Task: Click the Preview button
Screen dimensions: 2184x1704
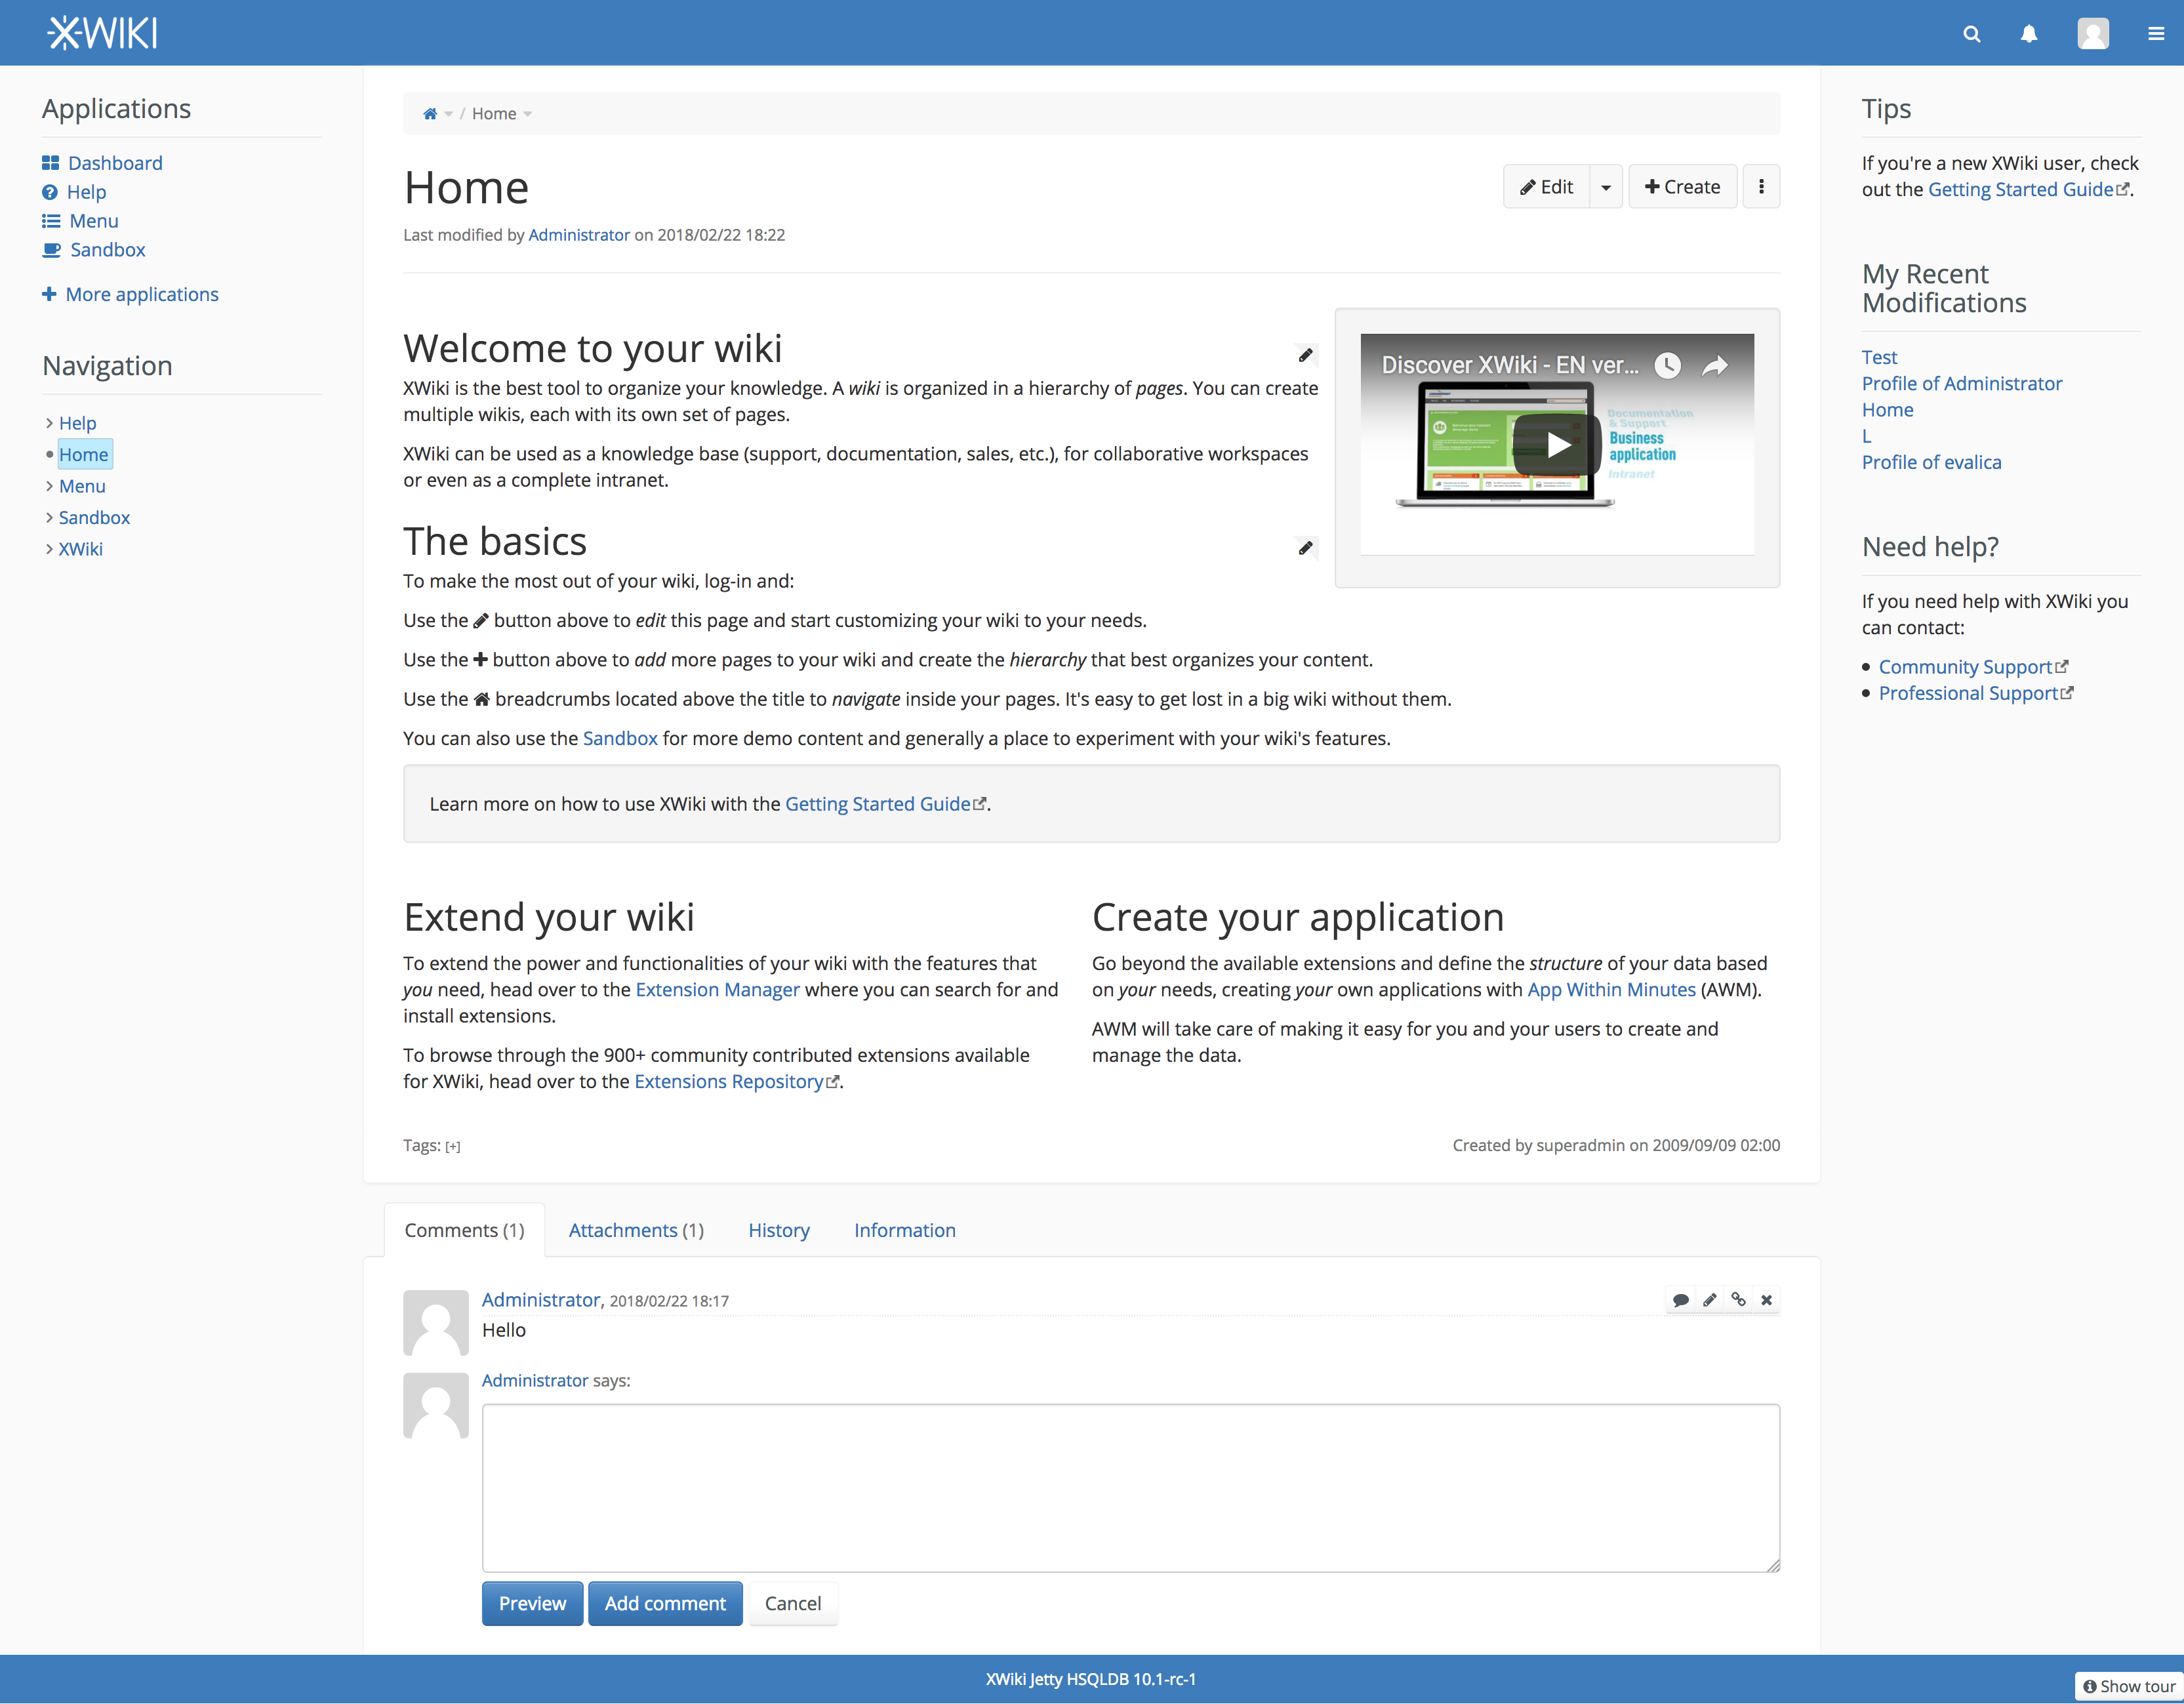Action: [532, 1604]
